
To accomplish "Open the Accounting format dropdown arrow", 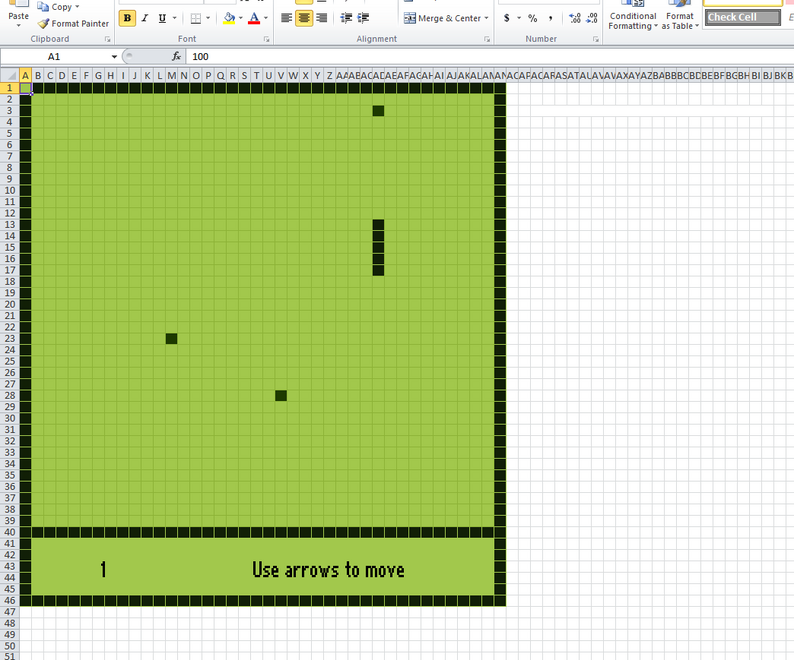I will pos(519,18).
